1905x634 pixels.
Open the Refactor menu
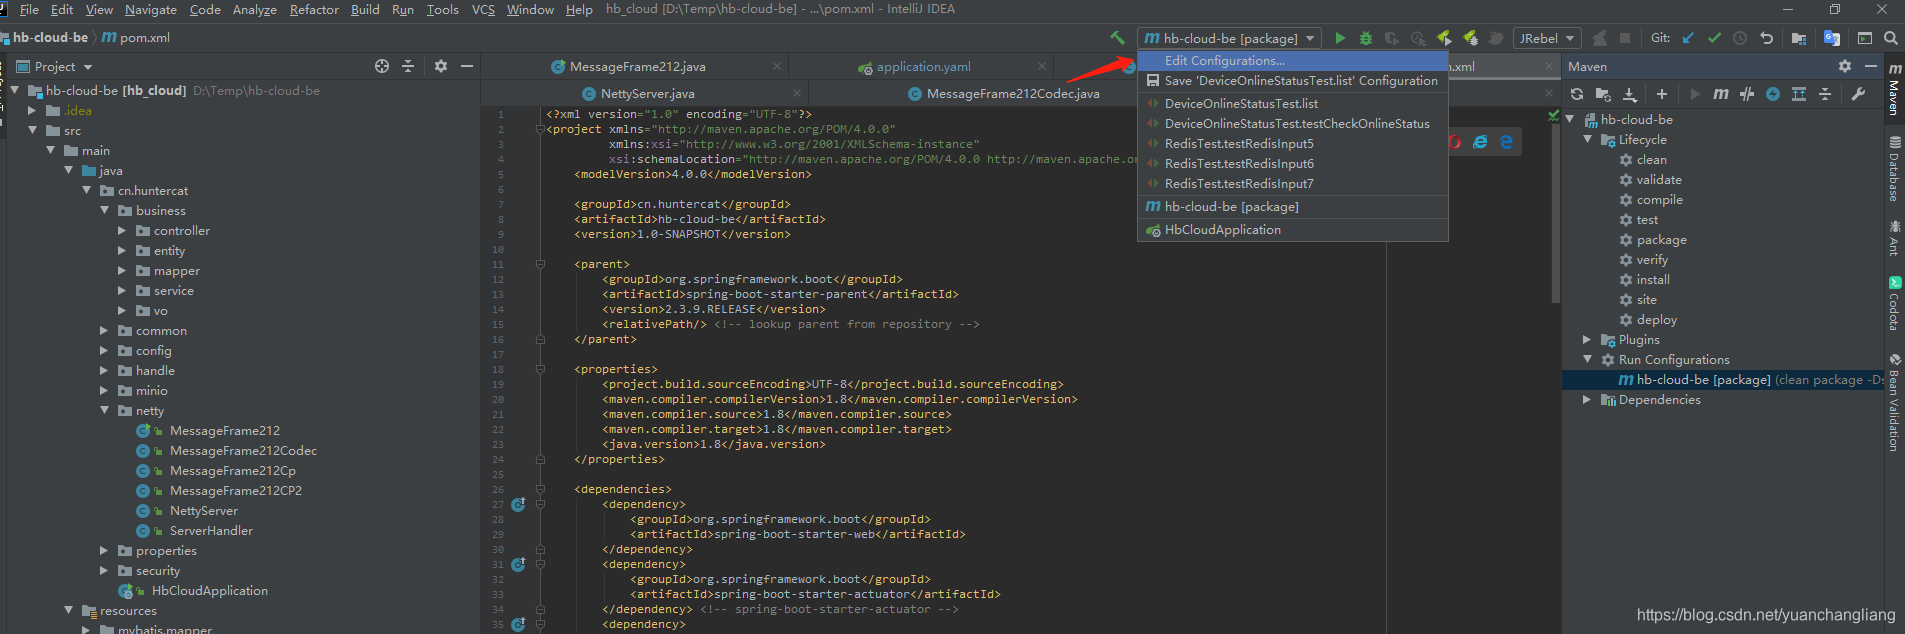pos(314,9)
